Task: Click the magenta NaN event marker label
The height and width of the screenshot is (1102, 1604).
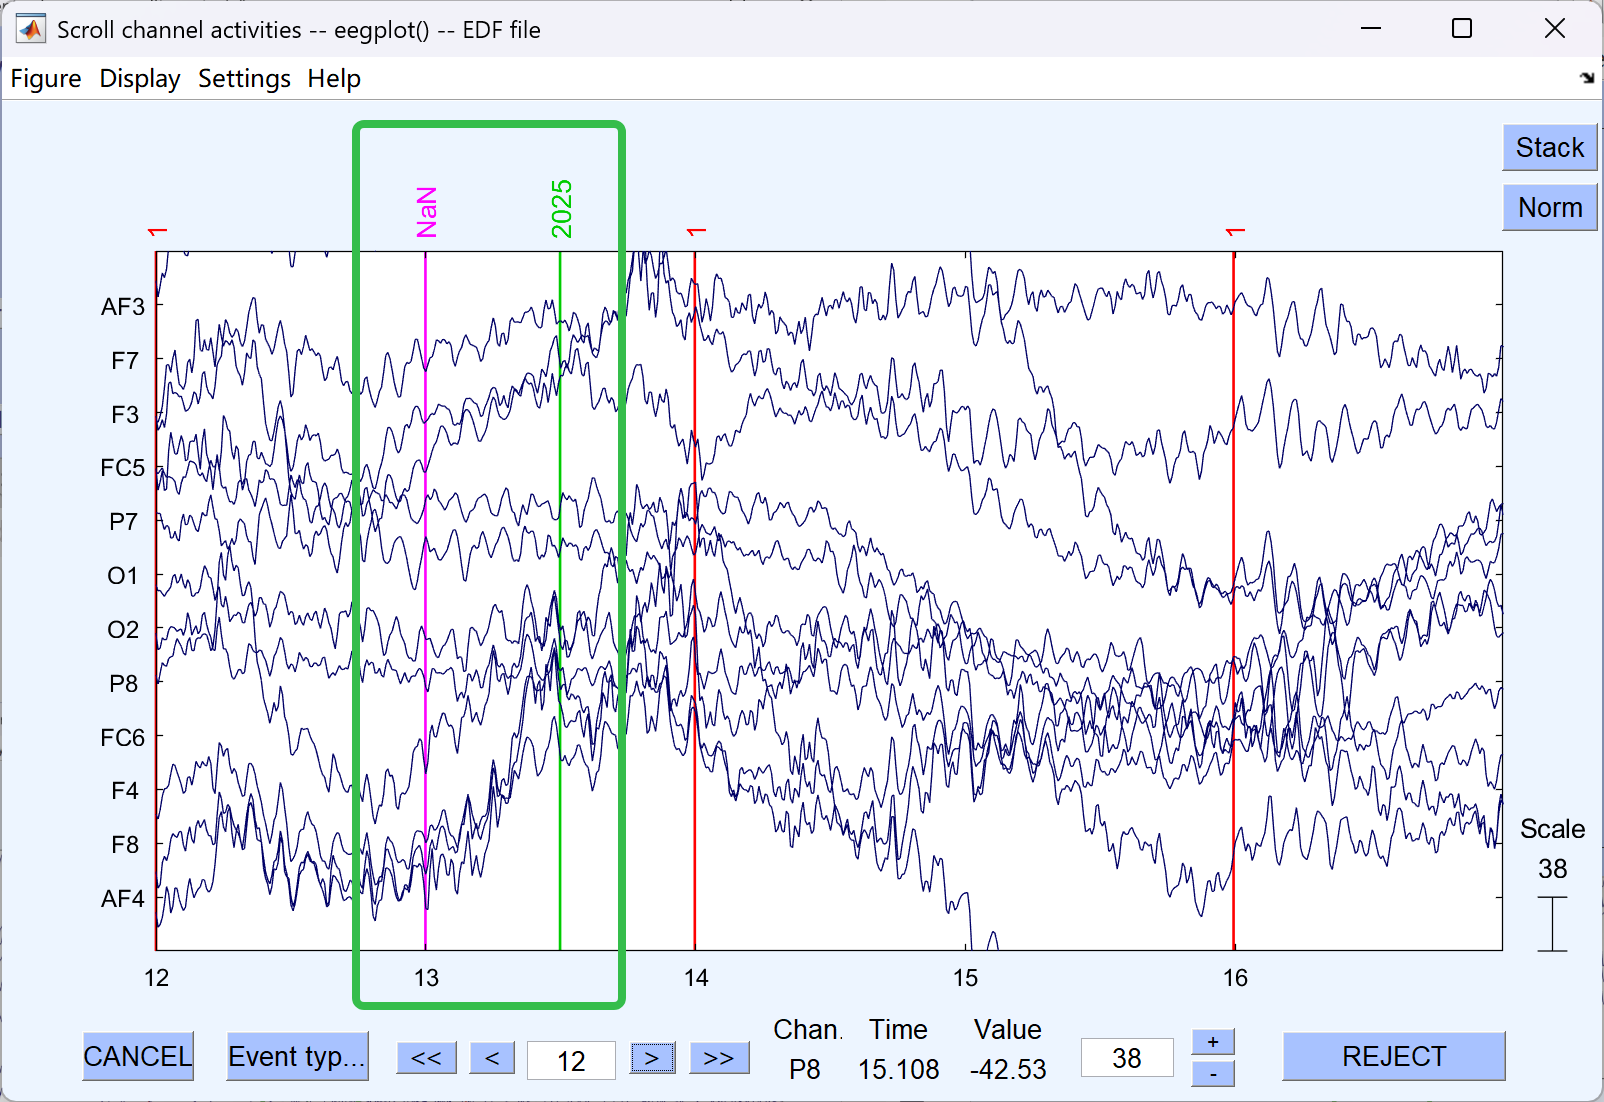Action: (427, 212)
